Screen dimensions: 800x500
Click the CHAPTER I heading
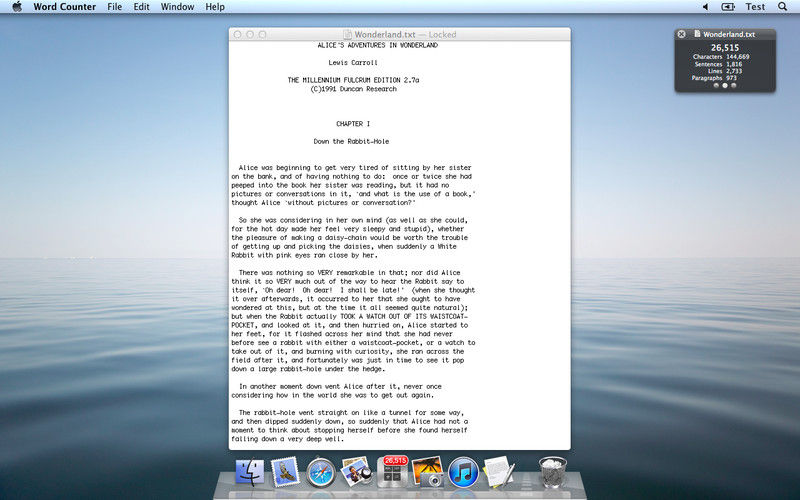pyautogui.click(x=353, y=124)
